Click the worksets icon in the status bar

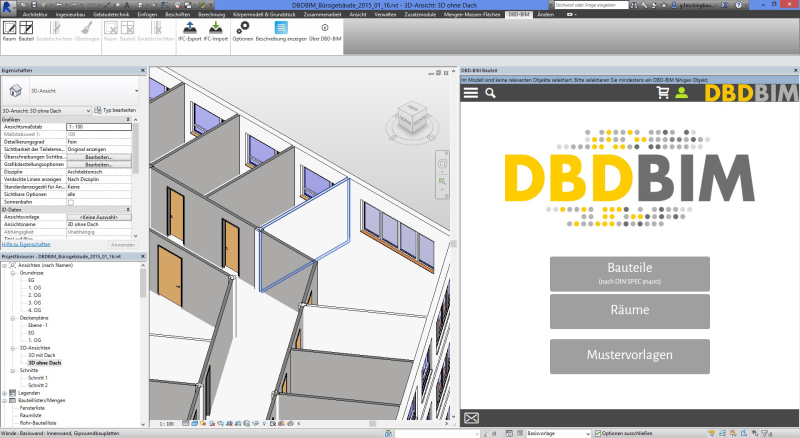[389, 433]
